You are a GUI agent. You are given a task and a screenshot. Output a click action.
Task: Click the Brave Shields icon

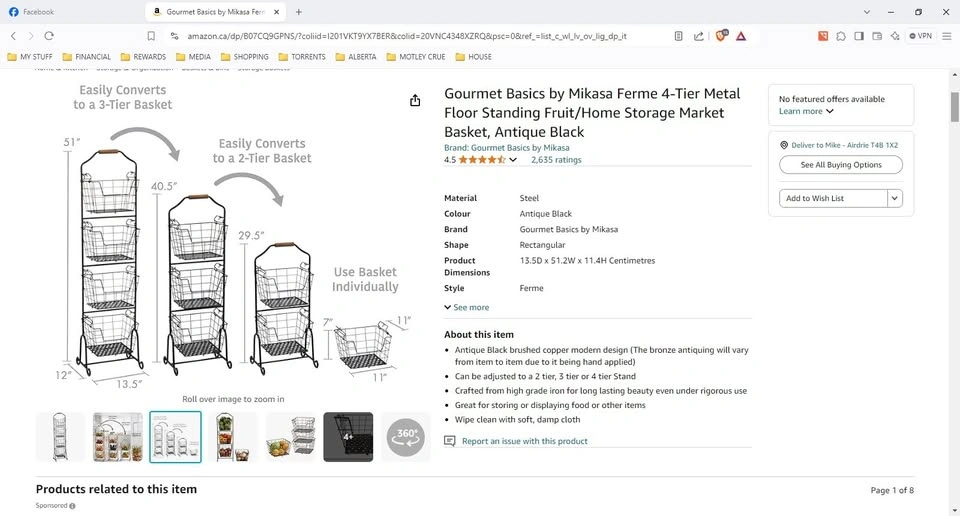click(x=721, y=36)
